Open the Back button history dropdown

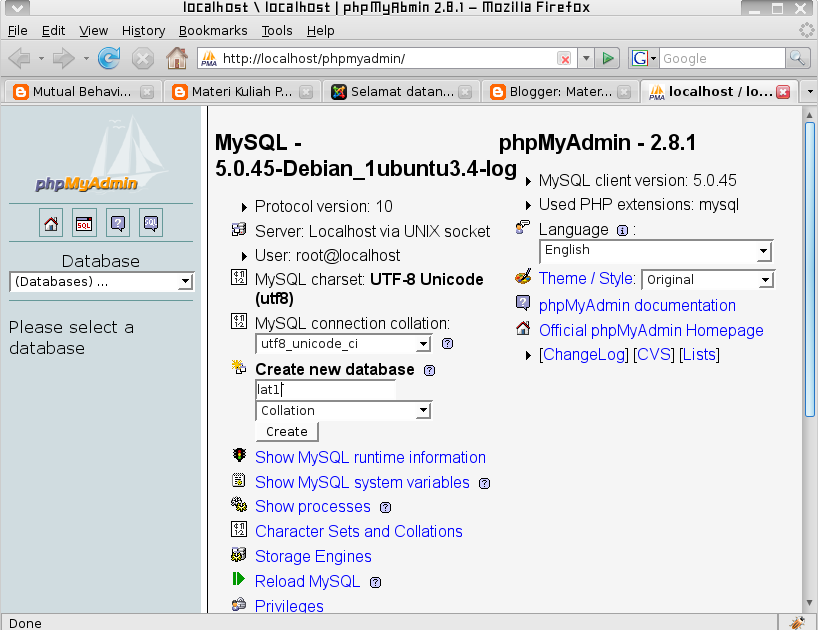pos(41,58)
